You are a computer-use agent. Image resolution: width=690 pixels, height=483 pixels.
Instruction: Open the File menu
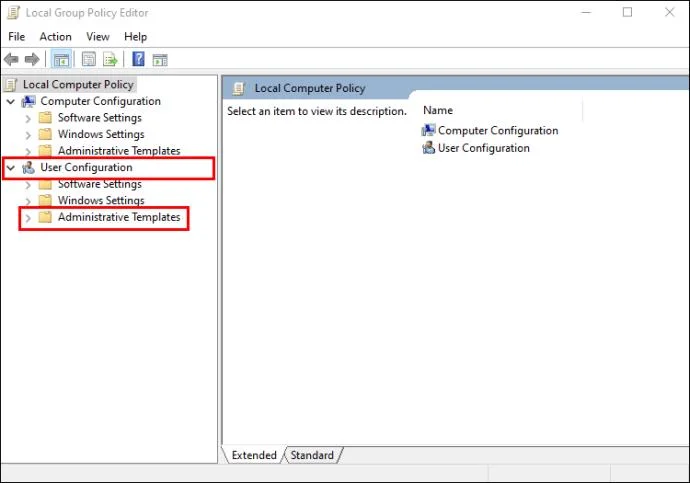click(17, 37)
